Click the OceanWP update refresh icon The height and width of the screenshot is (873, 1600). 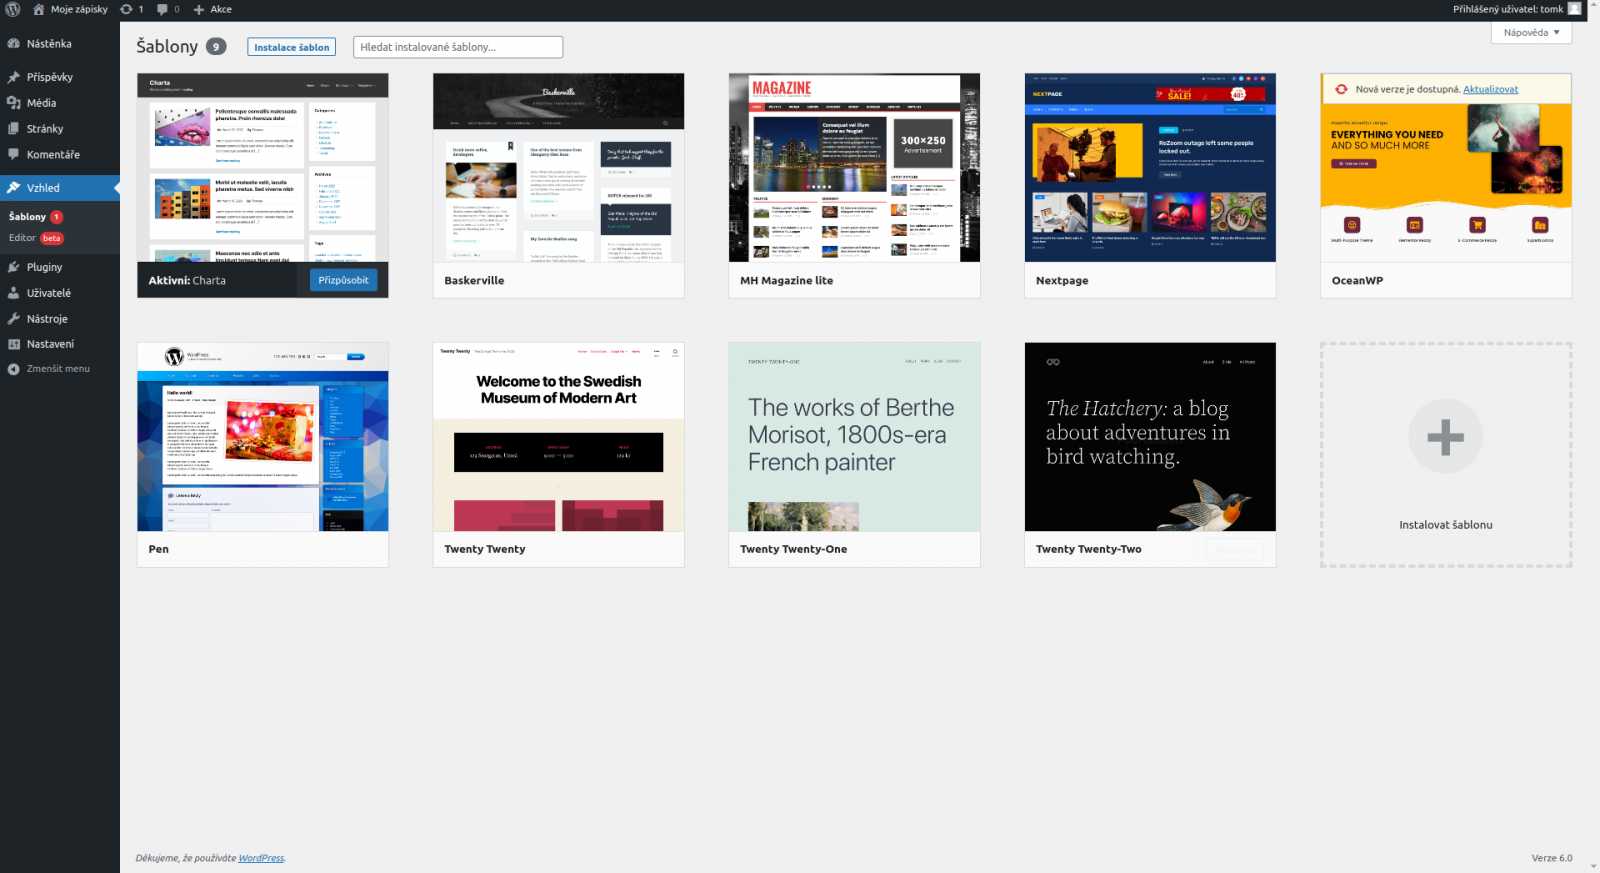(1341, 89)
